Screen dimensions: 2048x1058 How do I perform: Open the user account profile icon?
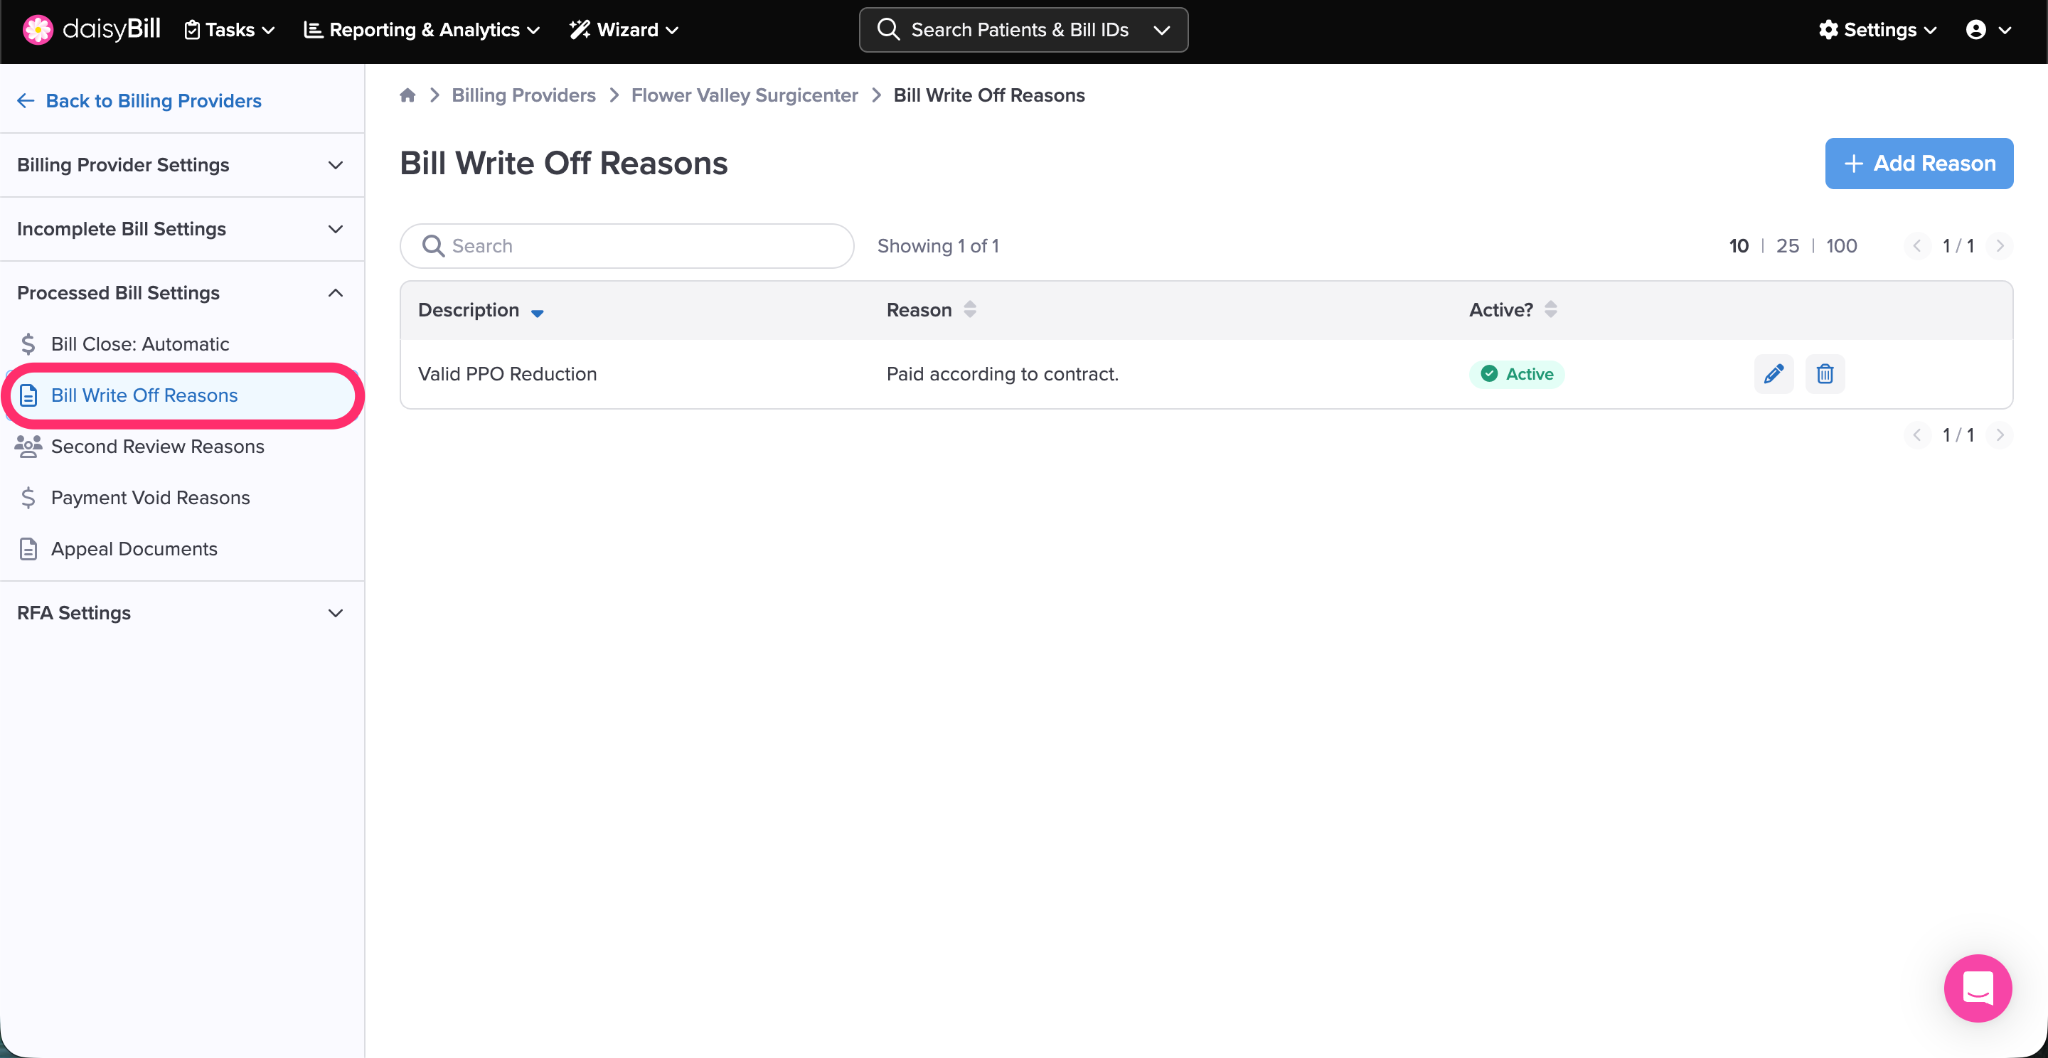[1976, 30]
